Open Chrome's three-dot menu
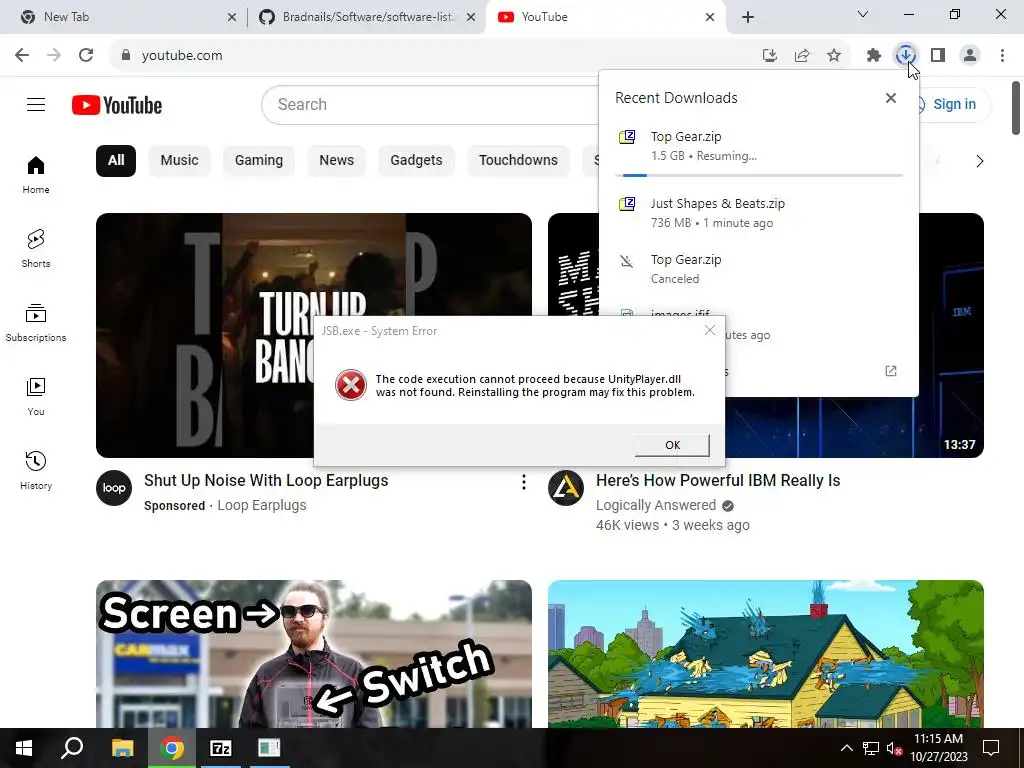Screen dimensions: 1024x768 (1002, 56)
